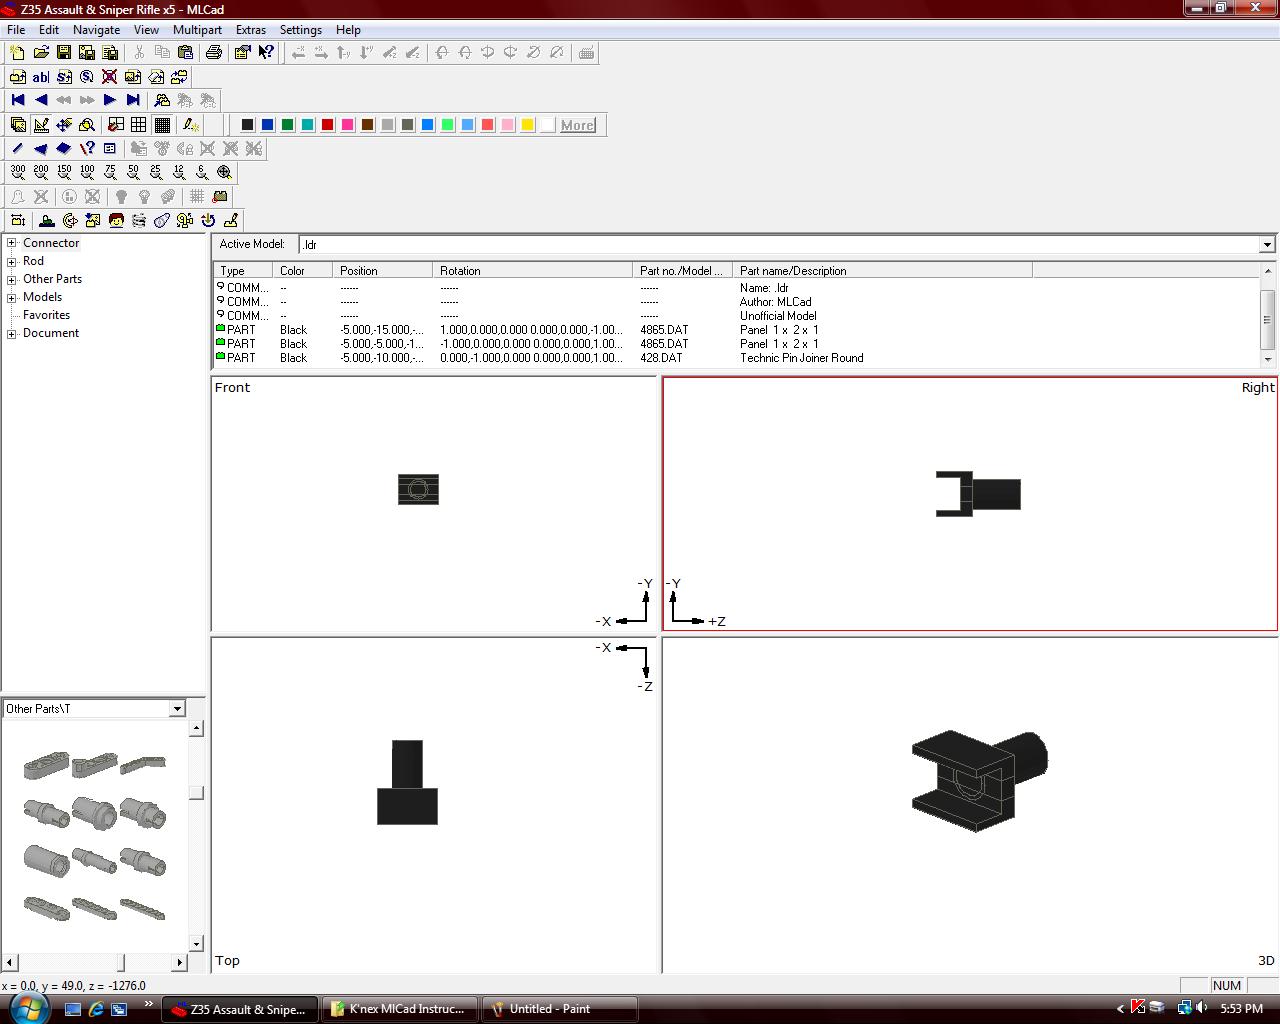This screenshot has width=1280, height=1024.
Task: Click the parts preview vertical scrollbar
Action: 197,835
